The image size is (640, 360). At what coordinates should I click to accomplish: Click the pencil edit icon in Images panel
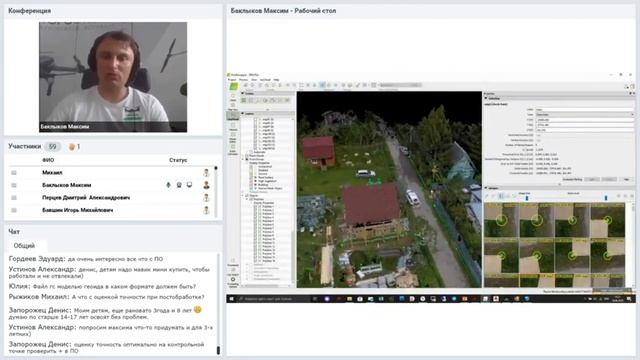click(487, 196)
